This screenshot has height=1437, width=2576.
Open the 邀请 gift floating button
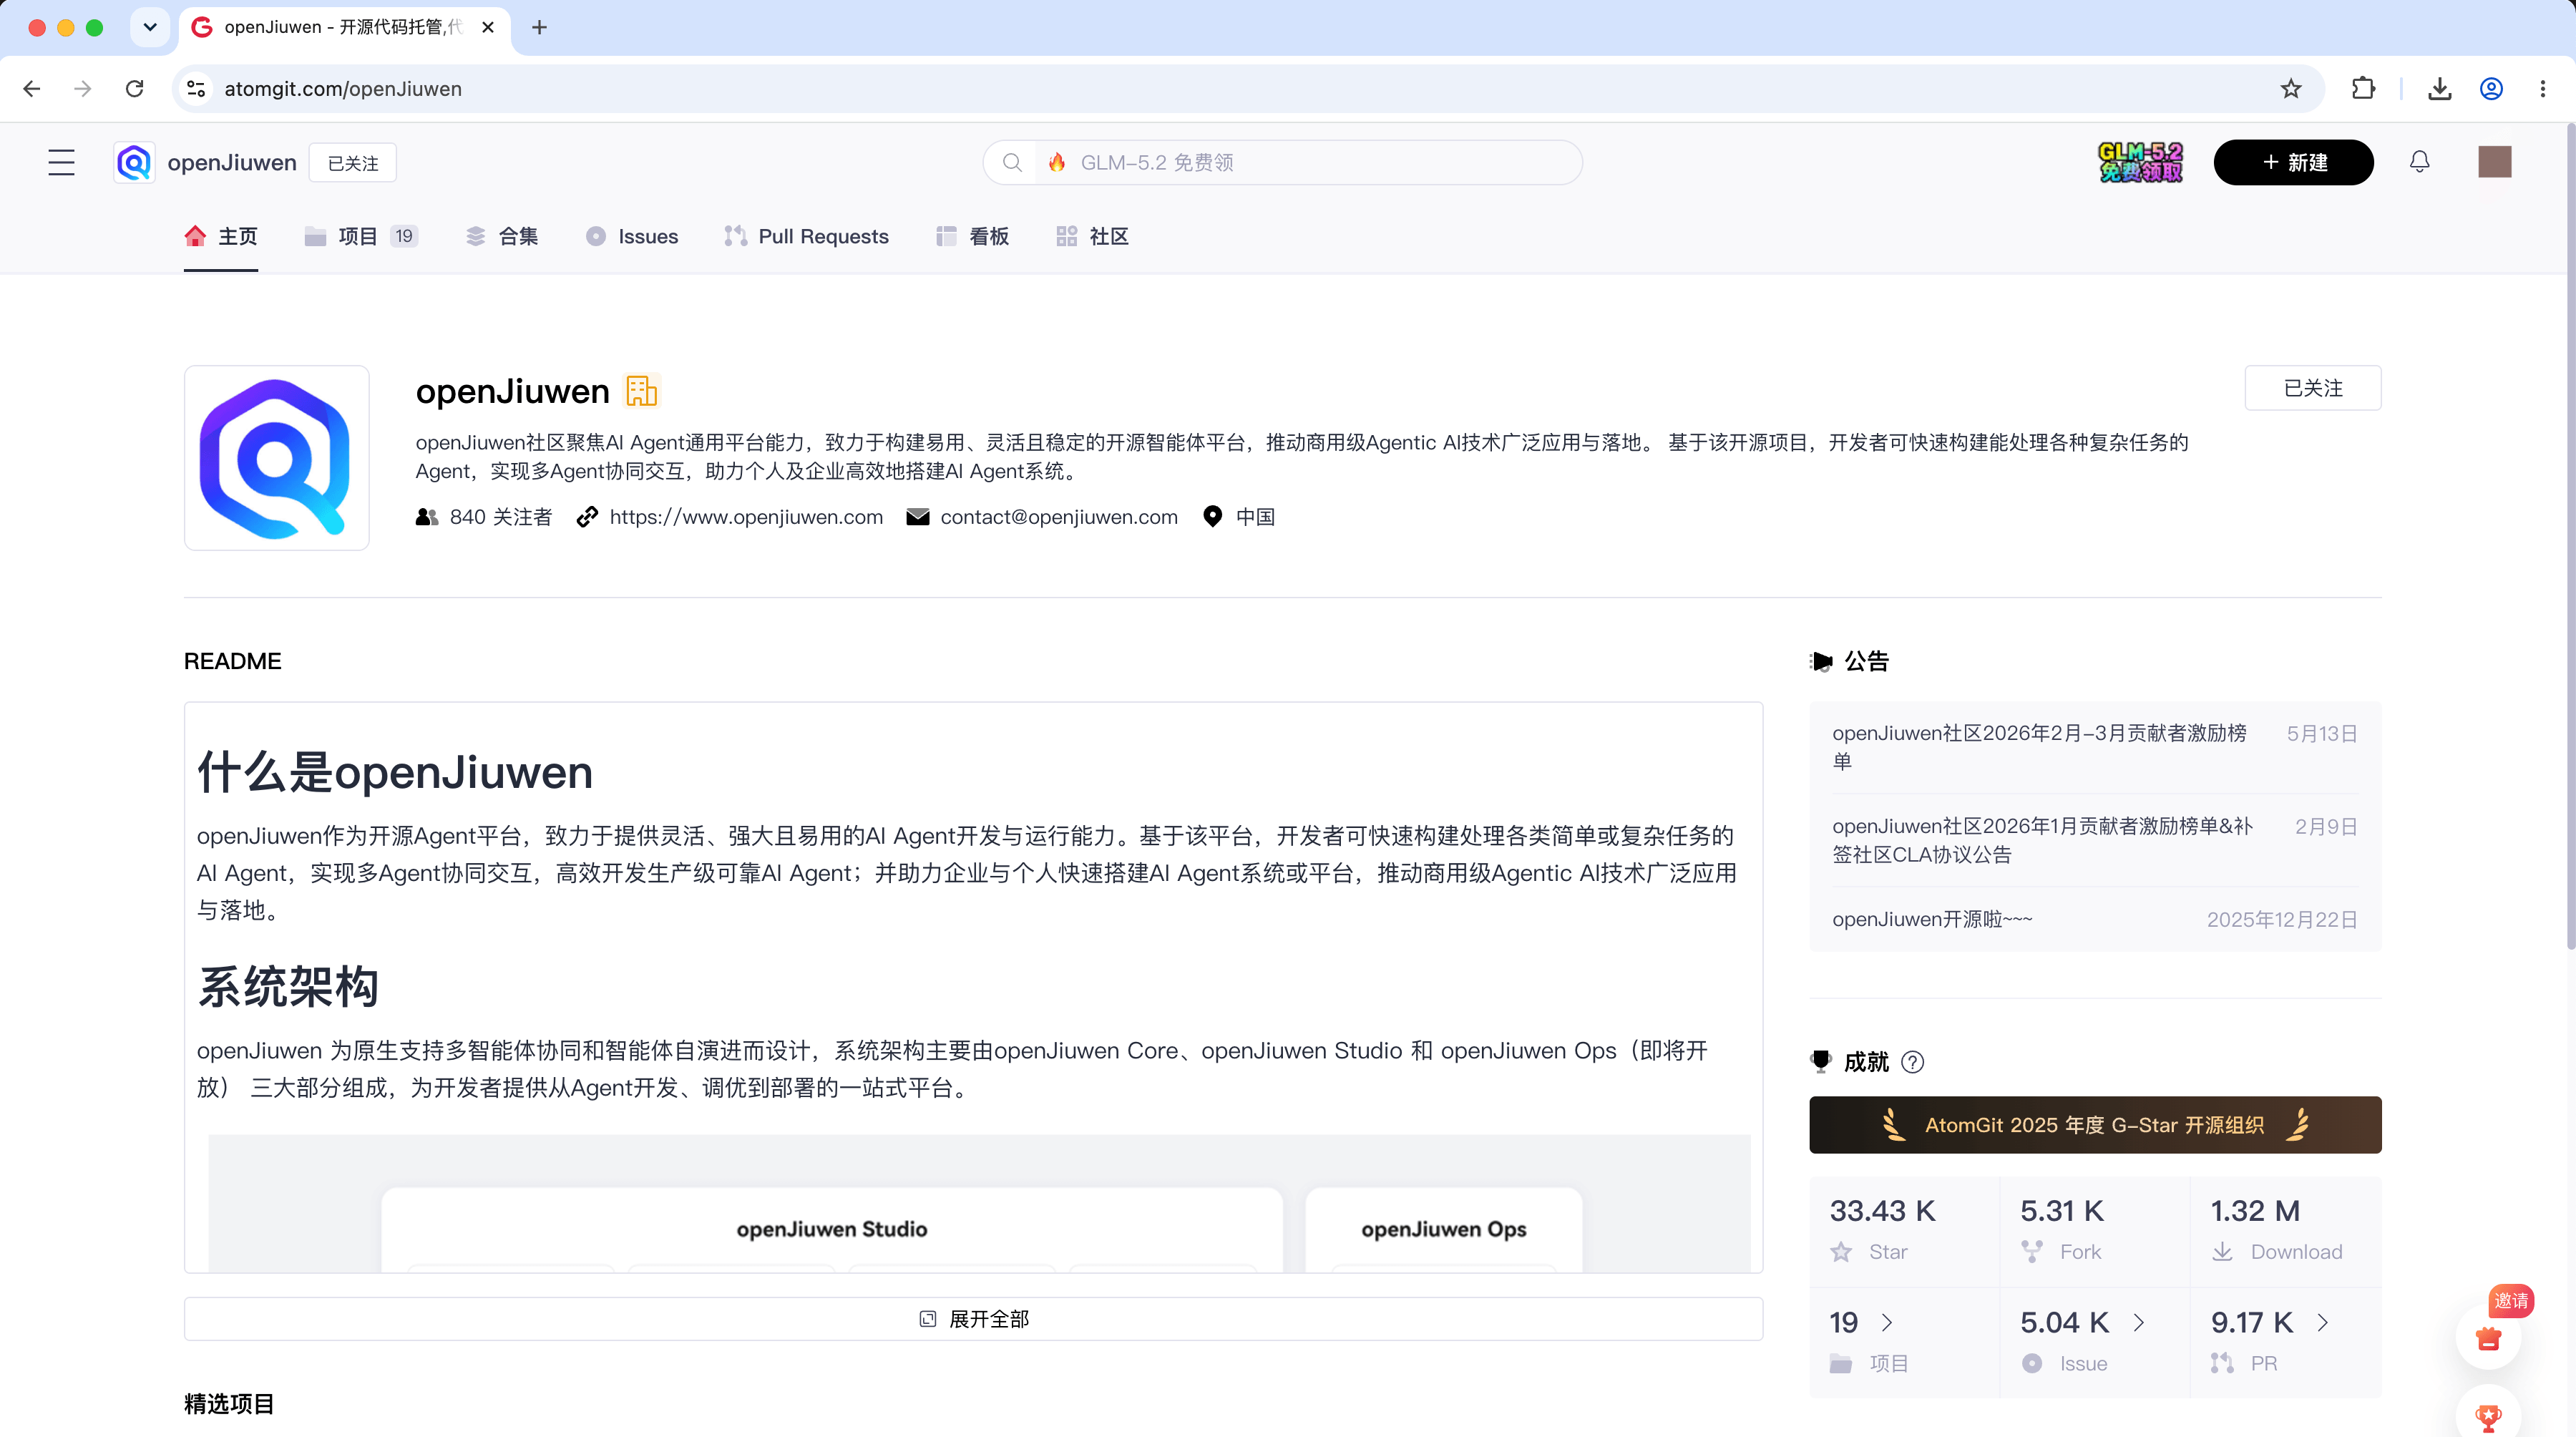click(x=2488, y=1337)
